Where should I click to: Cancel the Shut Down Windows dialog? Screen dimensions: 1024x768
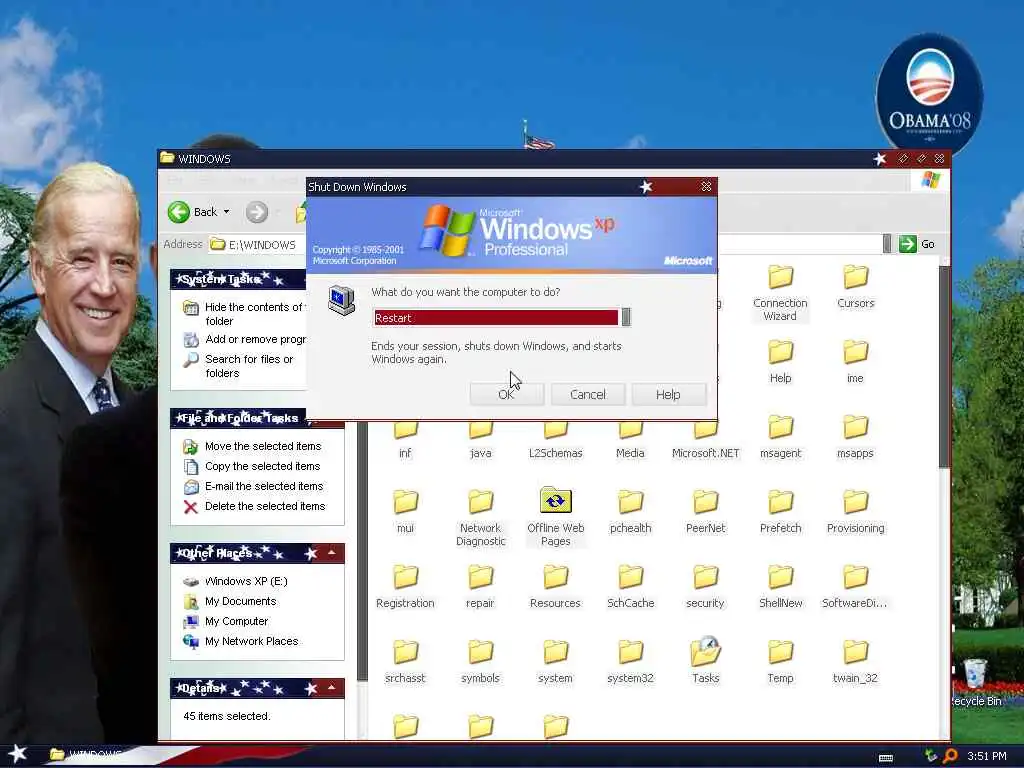588,394
